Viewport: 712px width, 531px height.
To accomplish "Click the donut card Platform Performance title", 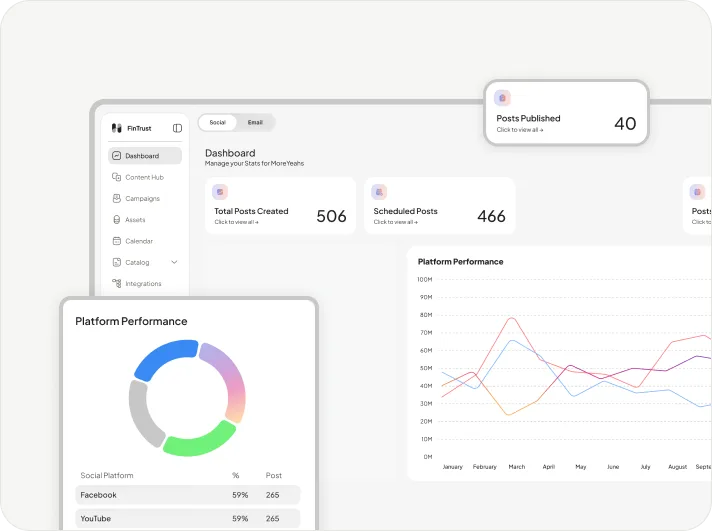I will pyautogui.click(x=131, y=321).
